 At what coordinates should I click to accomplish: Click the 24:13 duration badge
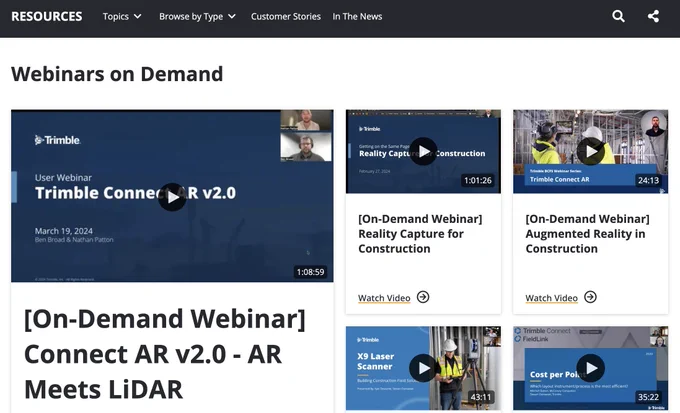(x=648, y=180)
